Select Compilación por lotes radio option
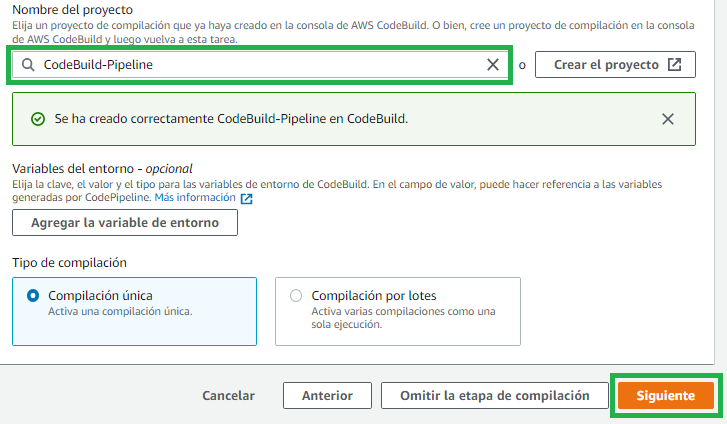 (x=296, y=296)
